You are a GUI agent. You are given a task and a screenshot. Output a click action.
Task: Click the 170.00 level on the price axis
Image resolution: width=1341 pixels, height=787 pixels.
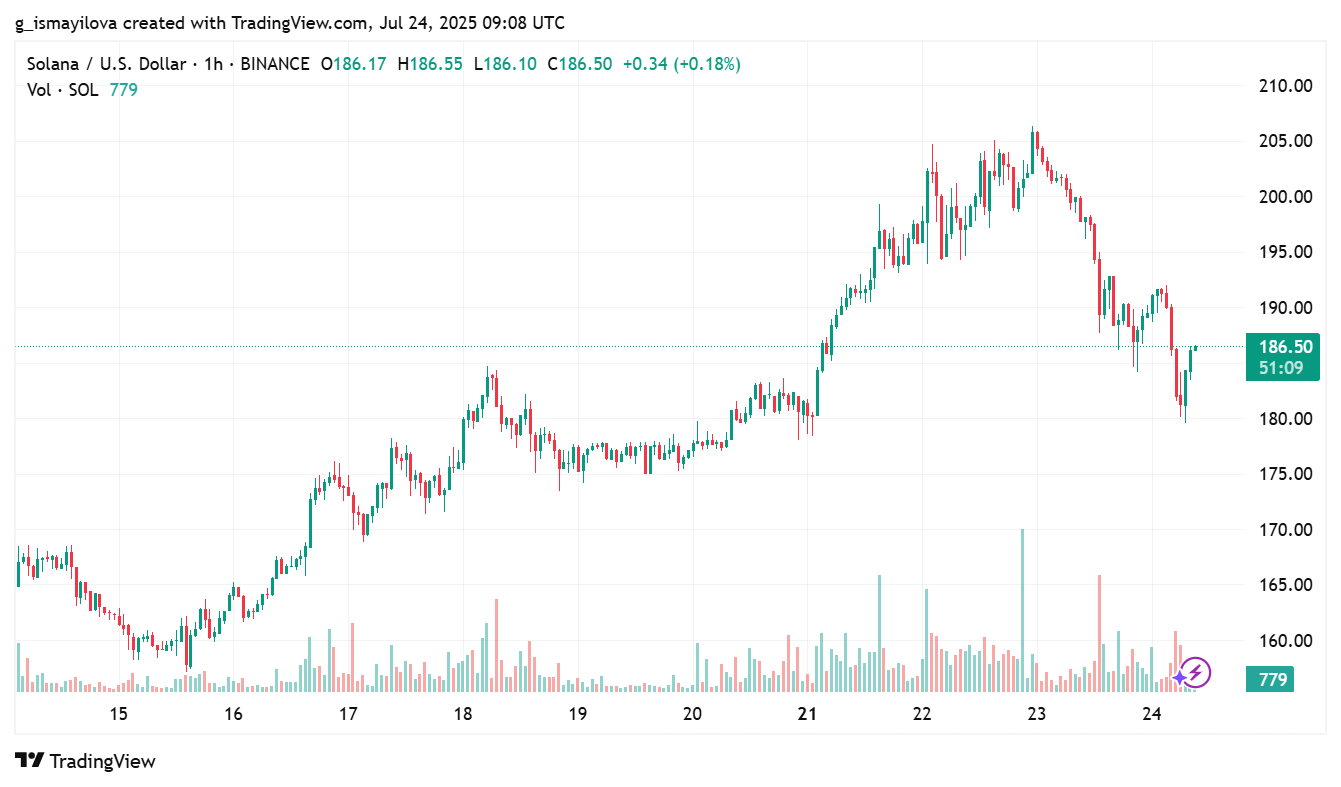pos(1285,529)
